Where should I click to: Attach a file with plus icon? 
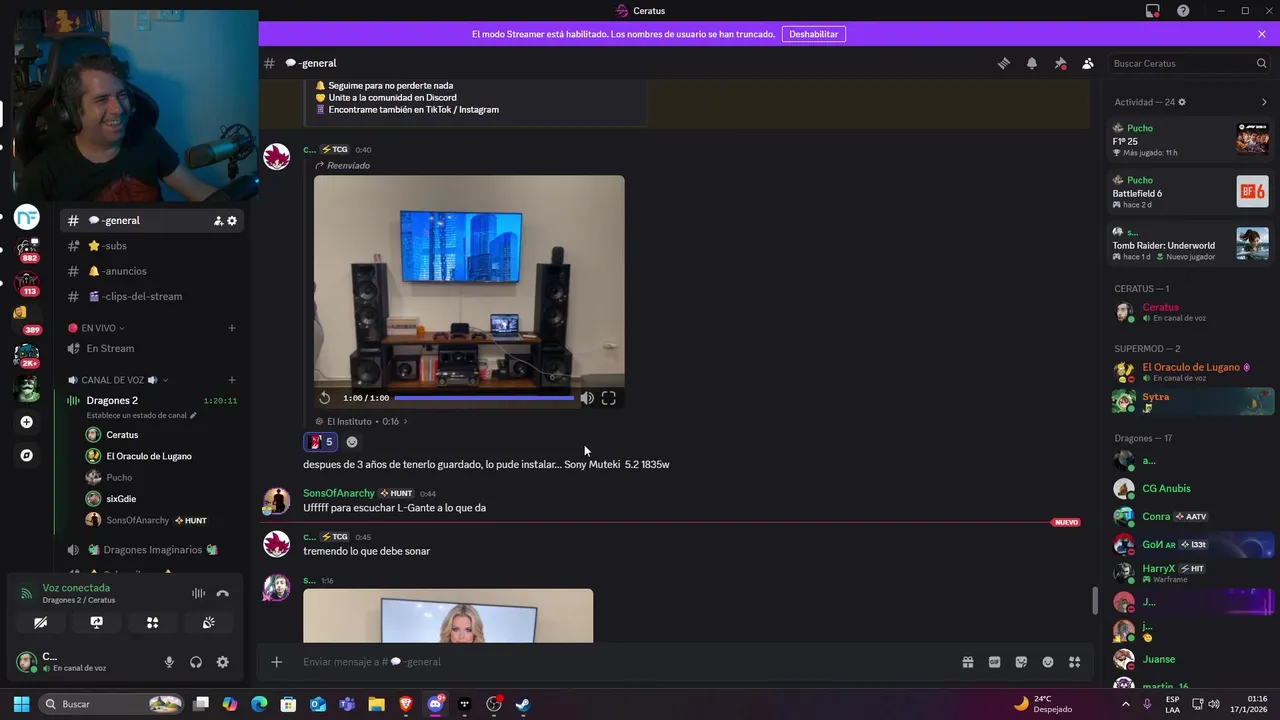tap(277, 662)
